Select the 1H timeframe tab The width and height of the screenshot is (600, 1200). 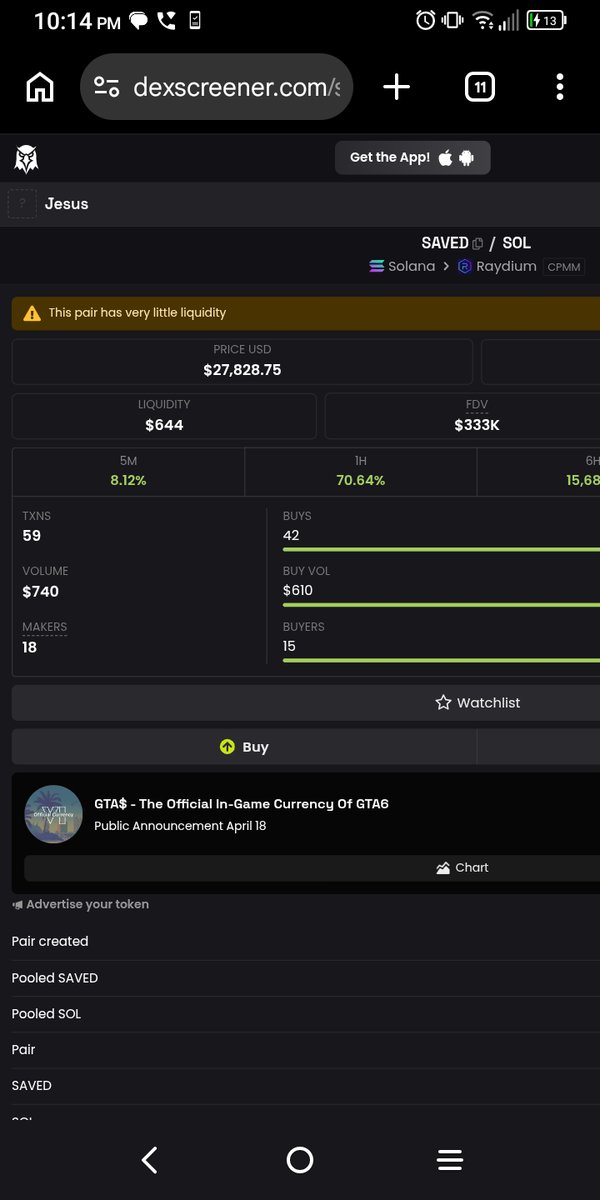coord(361,472)
